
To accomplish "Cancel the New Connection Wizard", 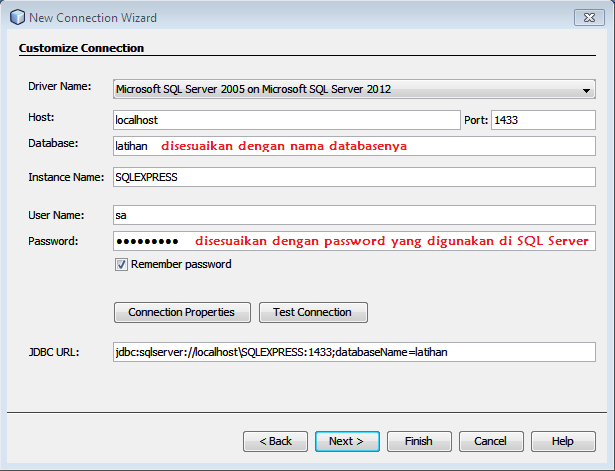I will pos(491,441).
